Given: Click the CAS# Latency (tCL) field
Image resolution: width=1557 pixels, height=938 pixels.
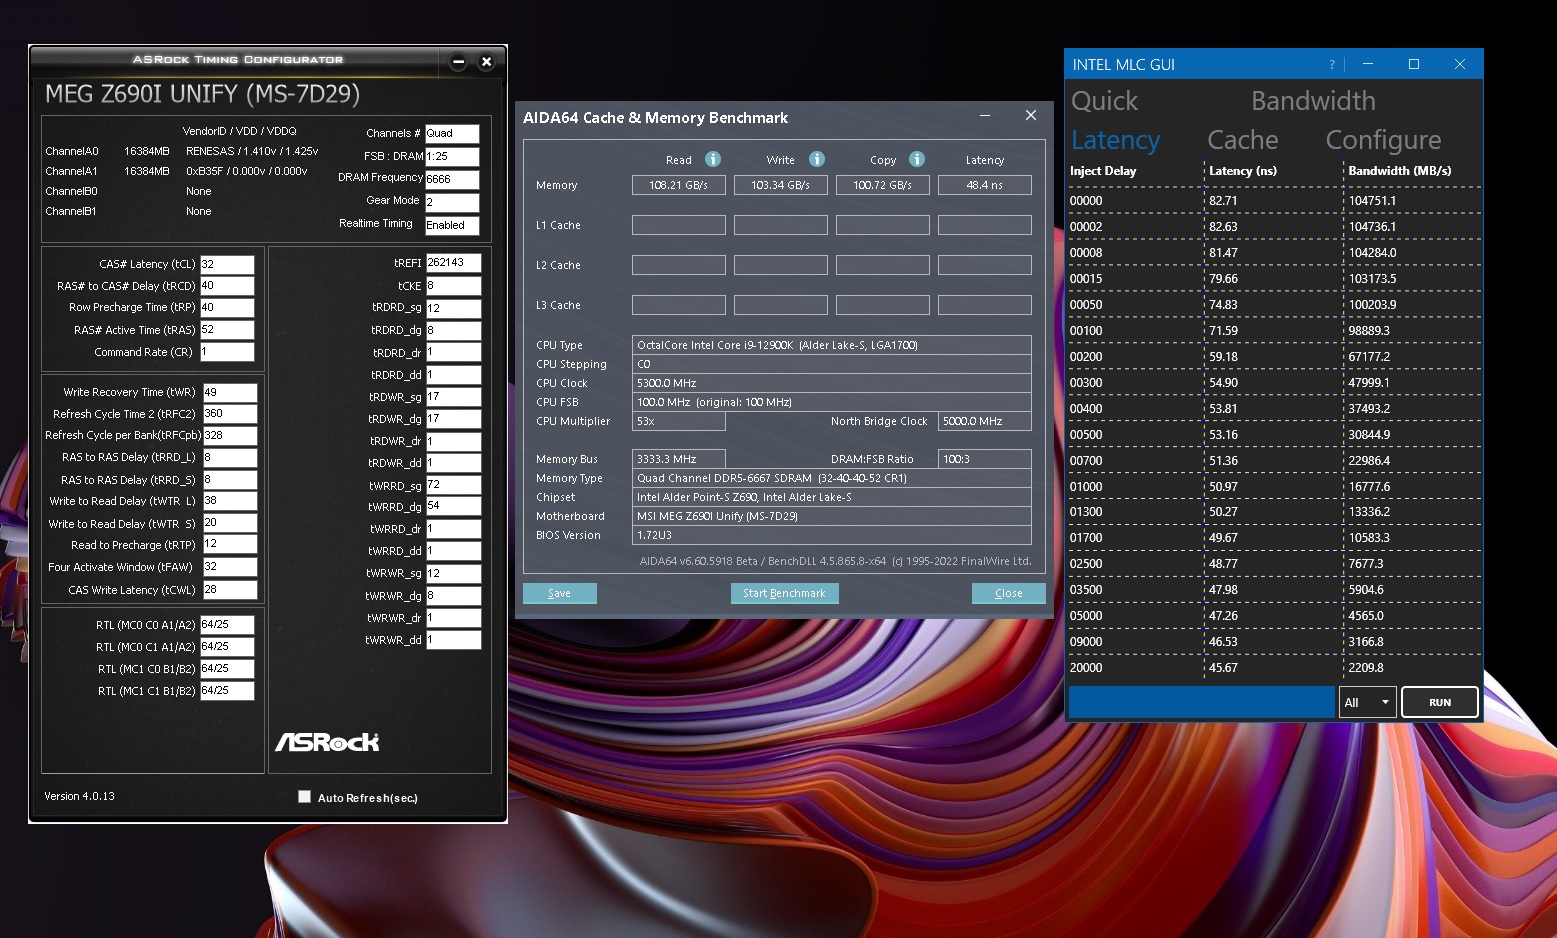Looking at the screenshot, I should (227, 264).
